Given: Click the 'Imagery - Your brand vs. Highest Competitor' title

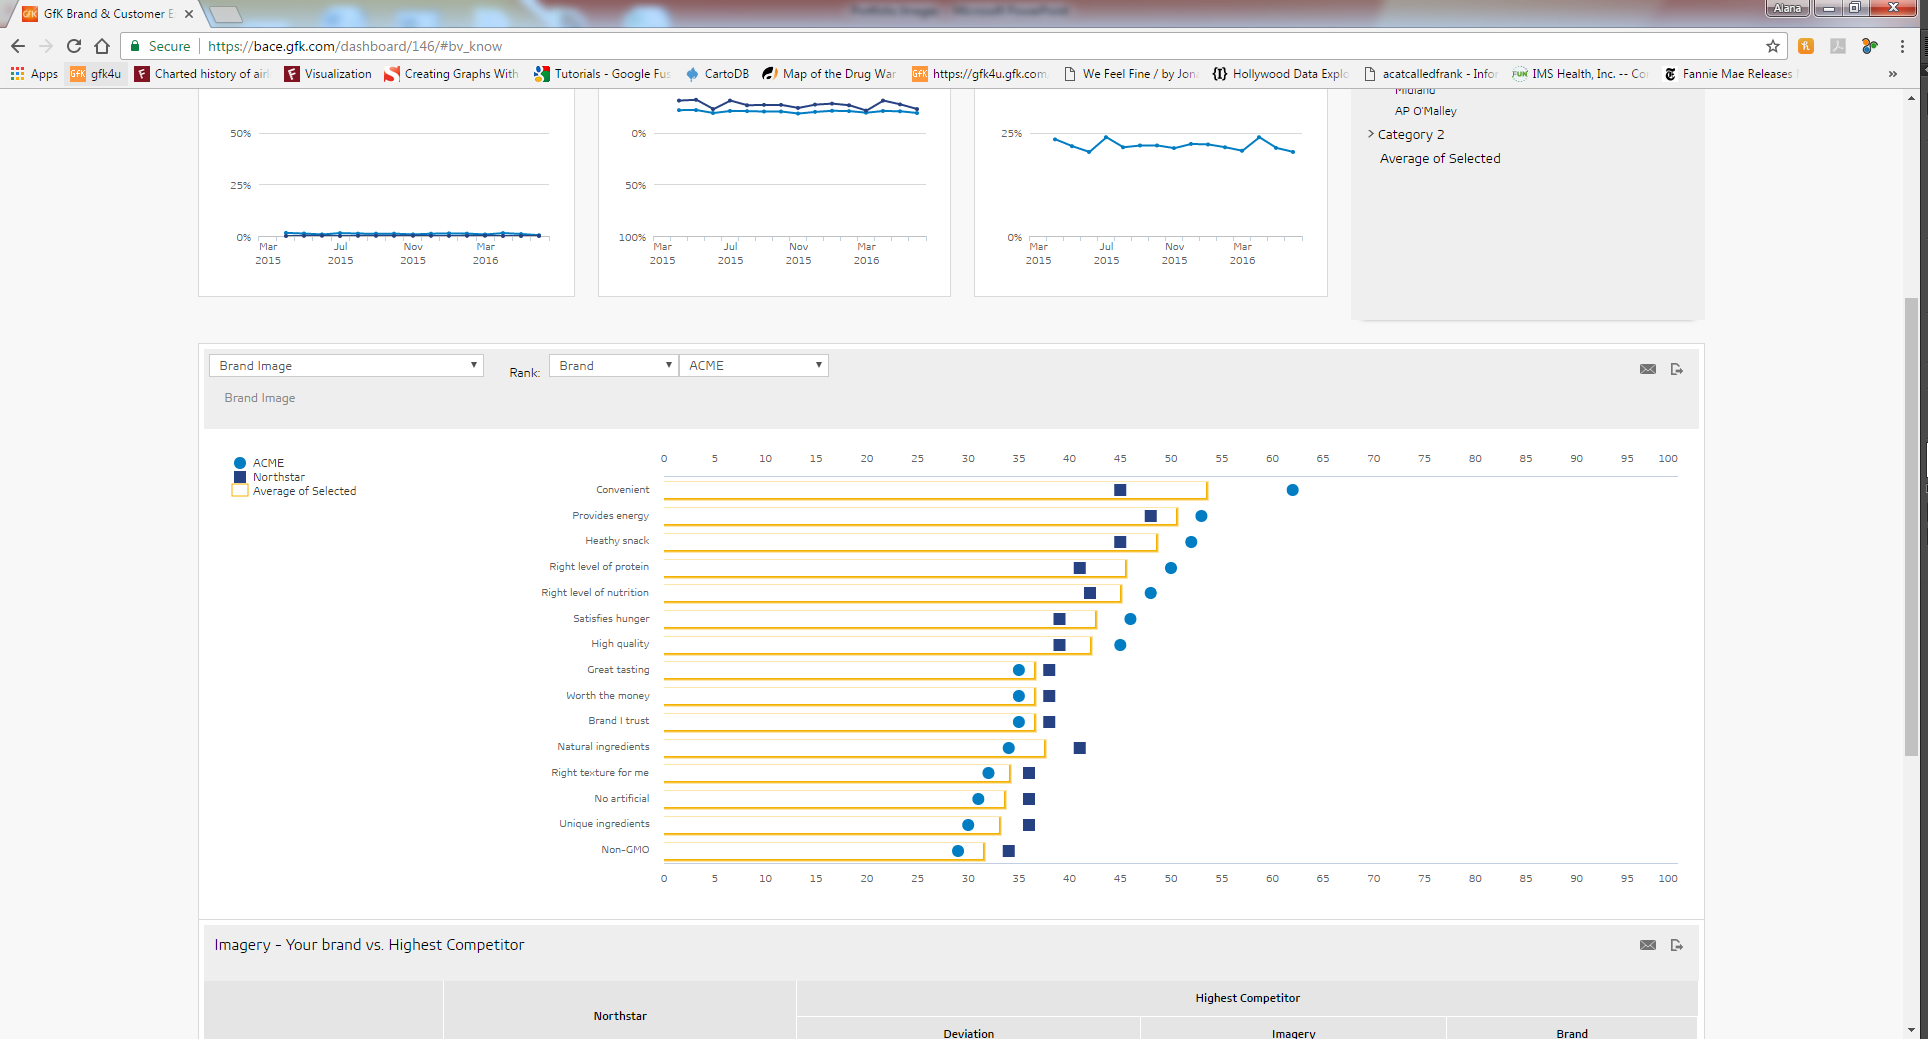Looking at the screenshot, I should 369,945.
